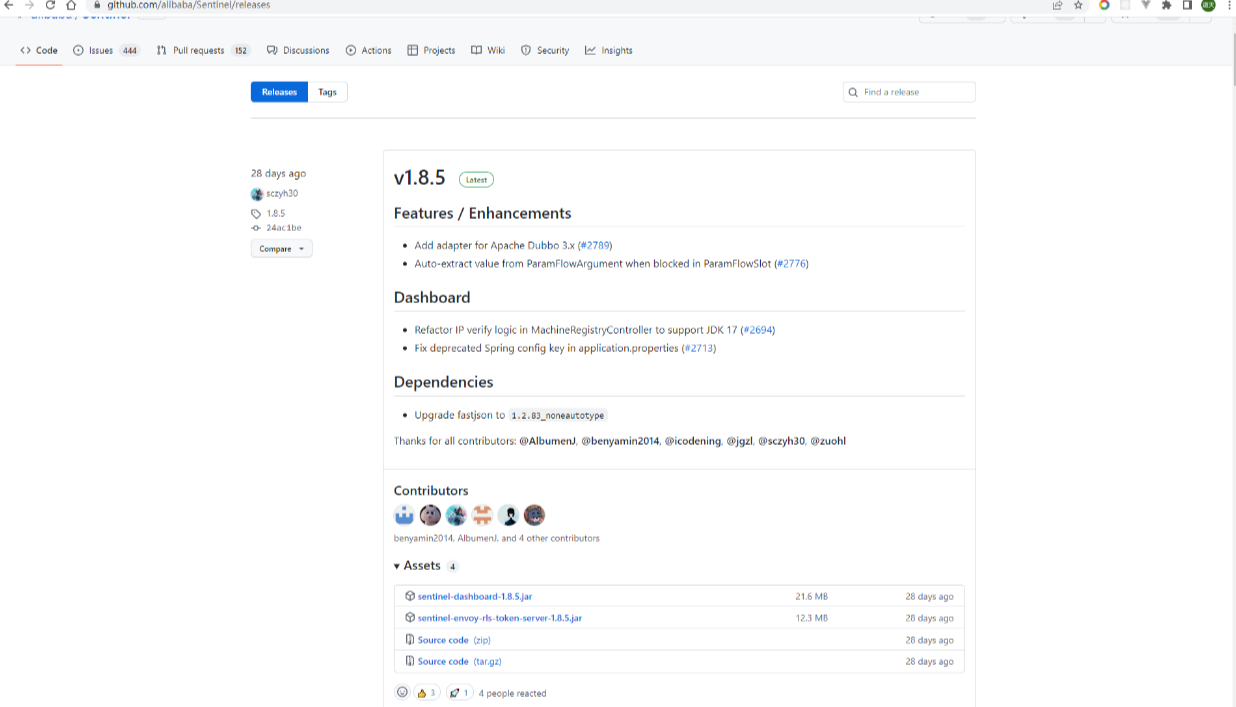Open the @benyamin2014 contributor mention
The width and height of the screenshot is (1236, 707).
(621, 441)
